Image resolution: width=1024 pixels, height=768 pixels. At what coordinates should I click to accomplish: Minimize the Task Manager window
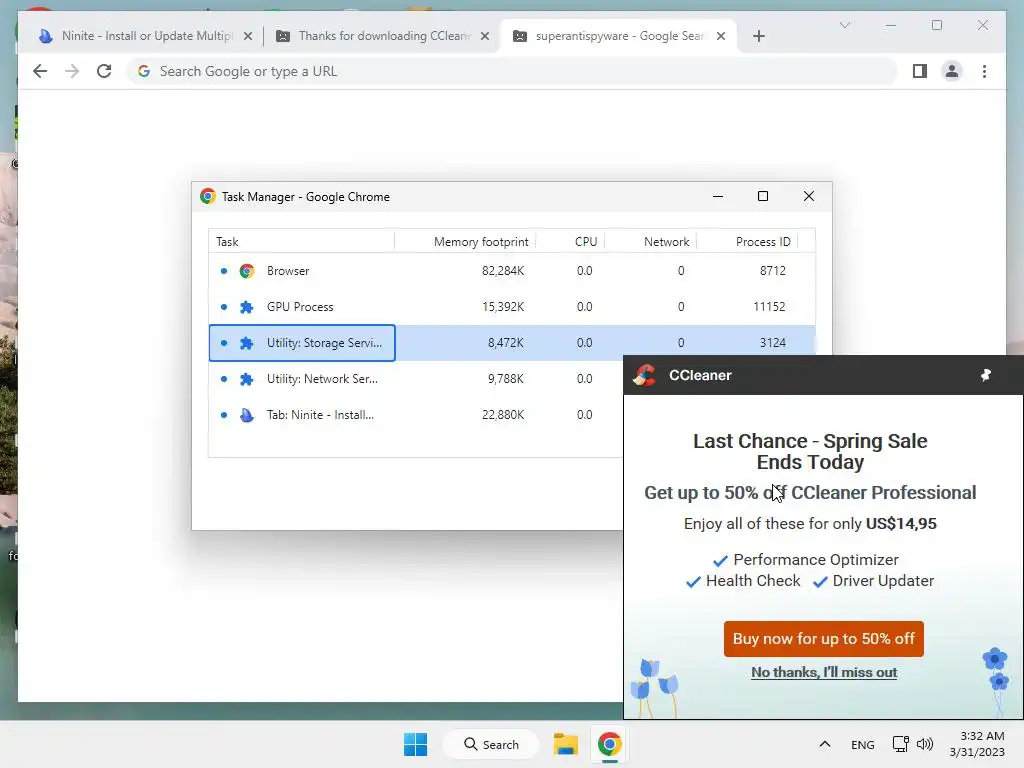718,197
